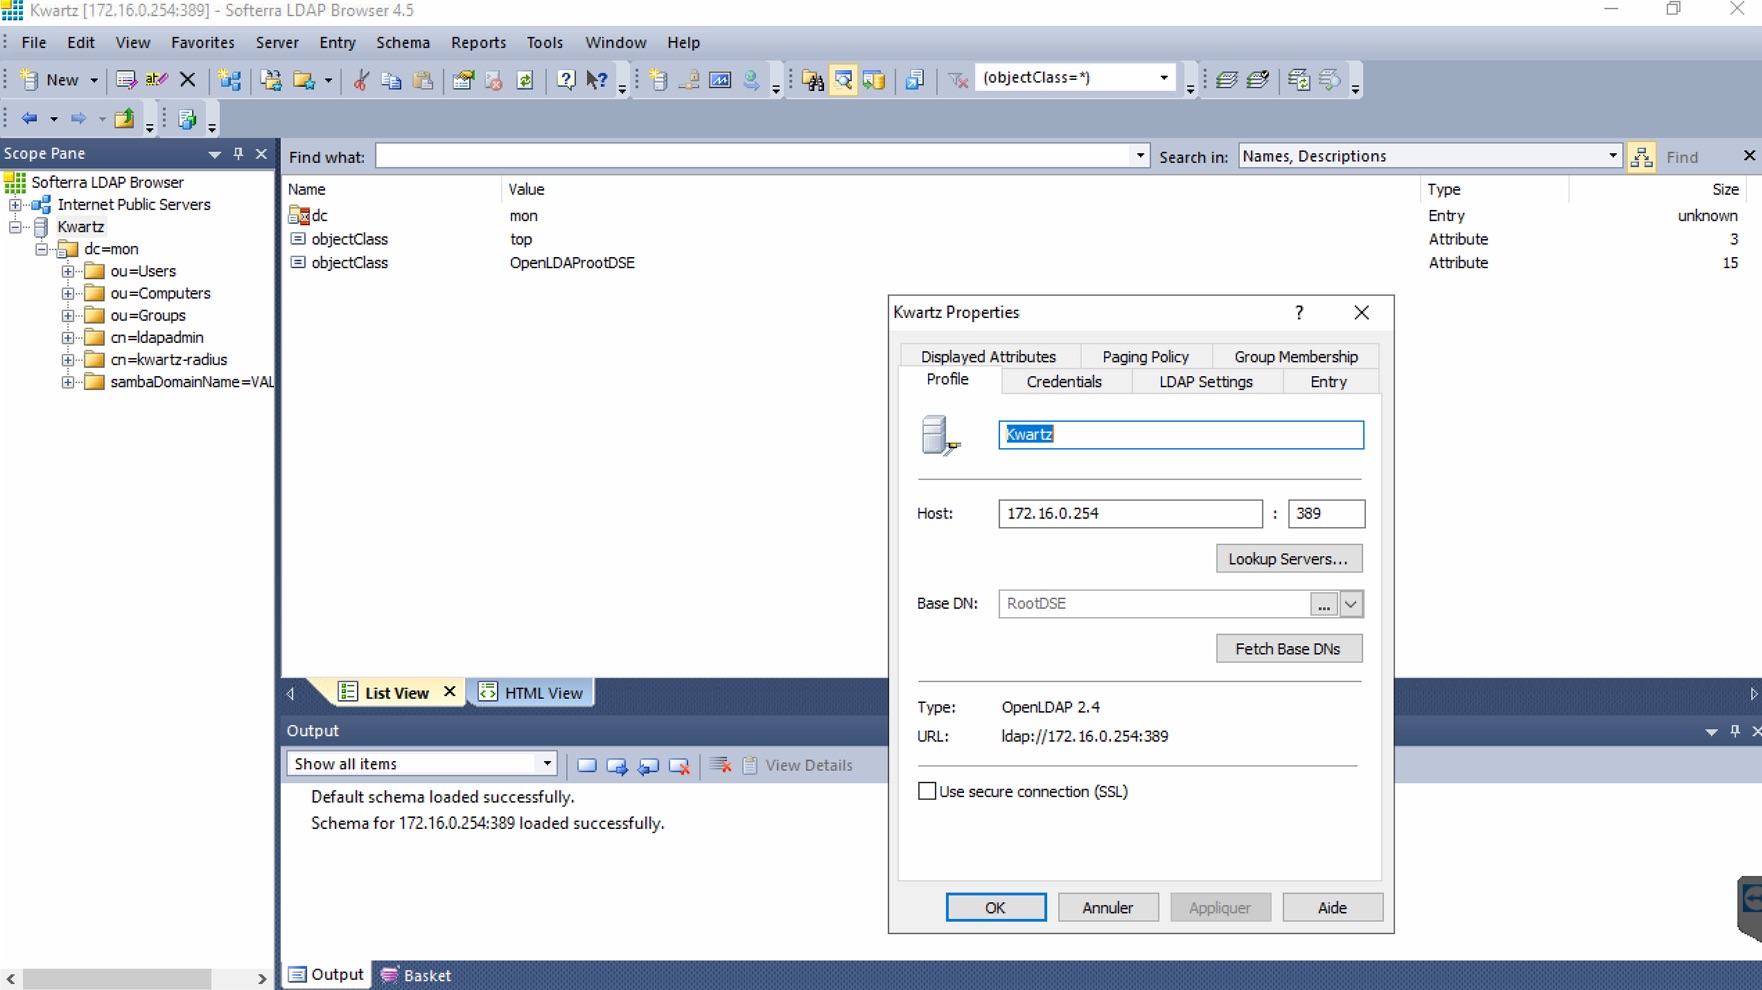Click the Help question mark icon

566,80
